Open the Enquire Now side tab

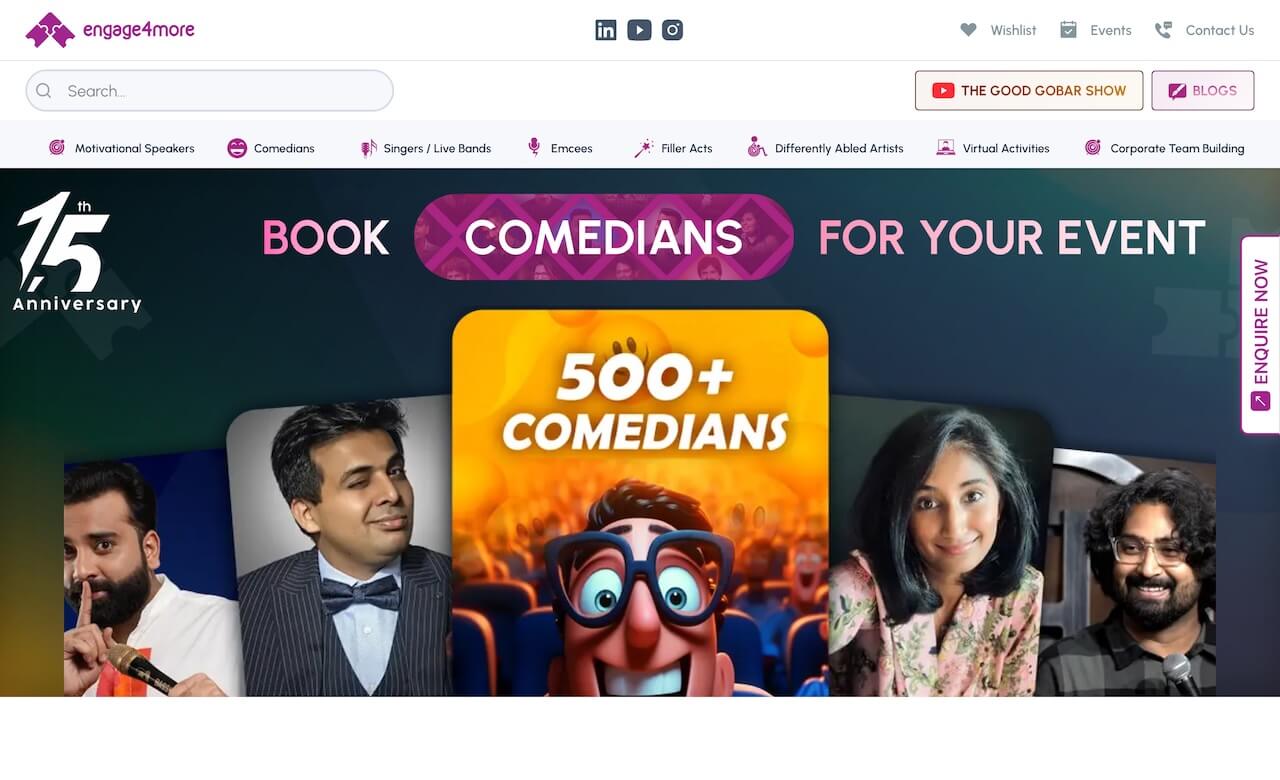(x=1260, y=334)
